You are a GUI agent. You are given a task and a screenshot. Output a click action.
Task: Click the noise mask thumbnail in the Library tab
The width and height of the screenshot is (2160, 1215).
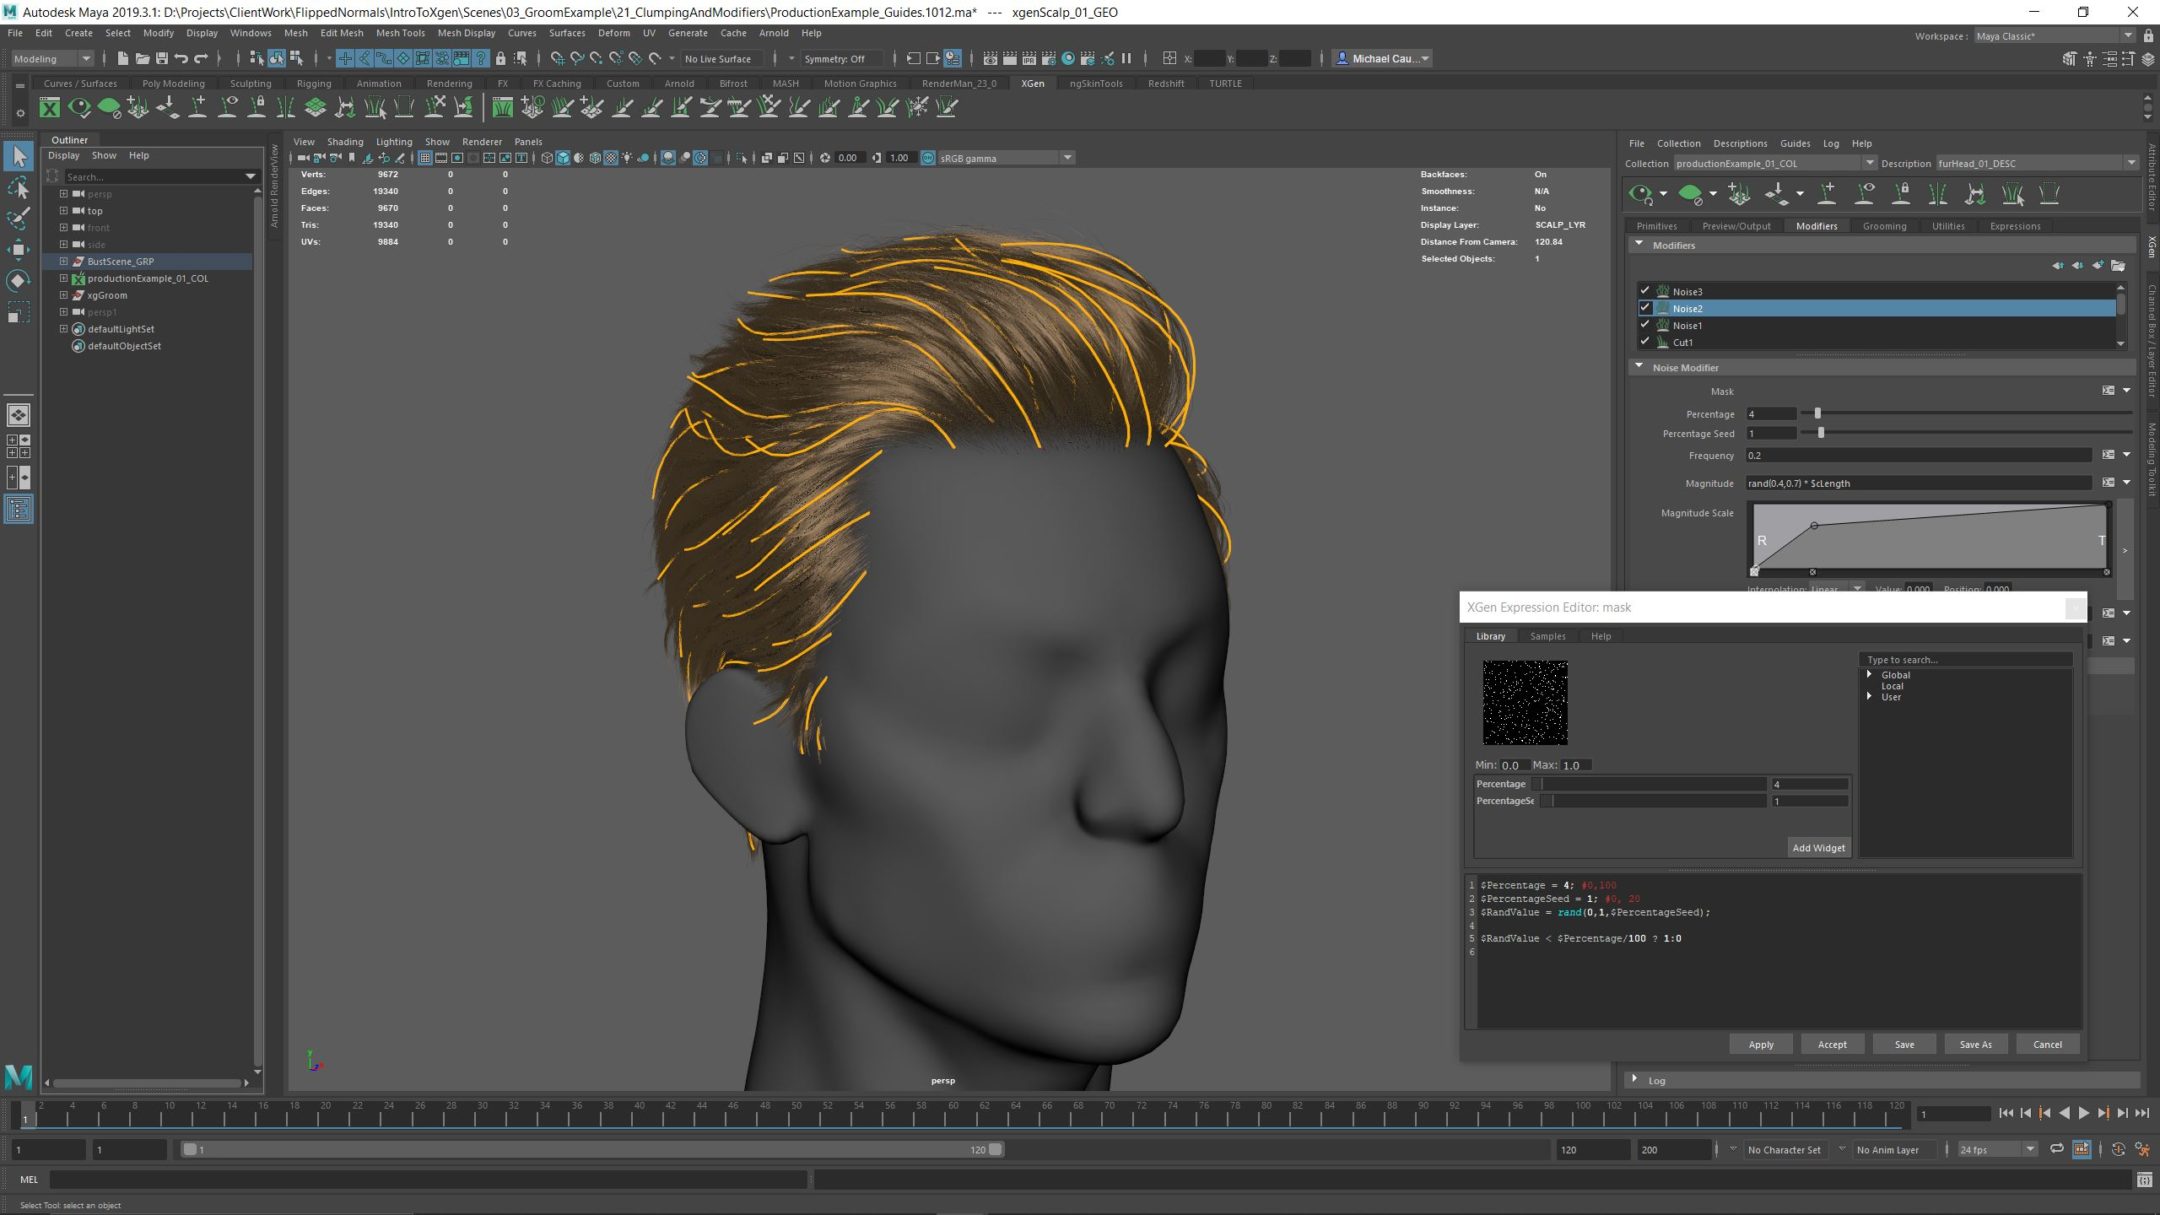pyautogui.click(x=1524, y=702)
